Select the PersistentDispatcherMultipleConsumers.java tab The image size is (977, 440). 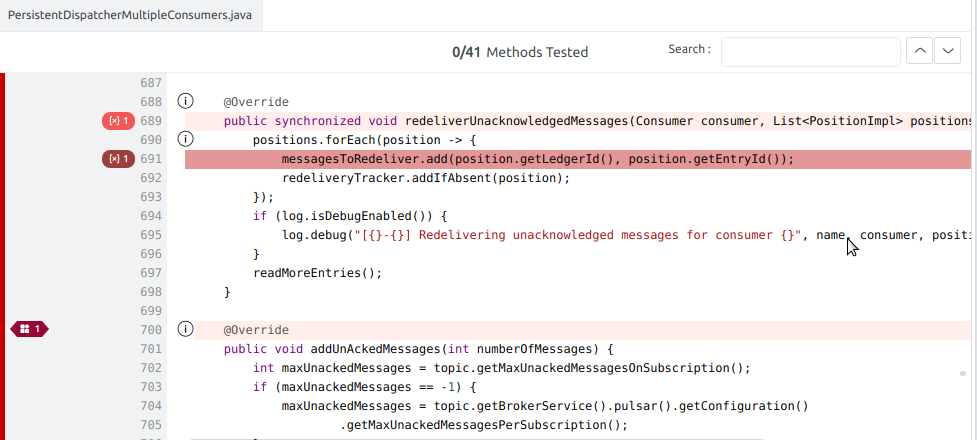point(130,17)
